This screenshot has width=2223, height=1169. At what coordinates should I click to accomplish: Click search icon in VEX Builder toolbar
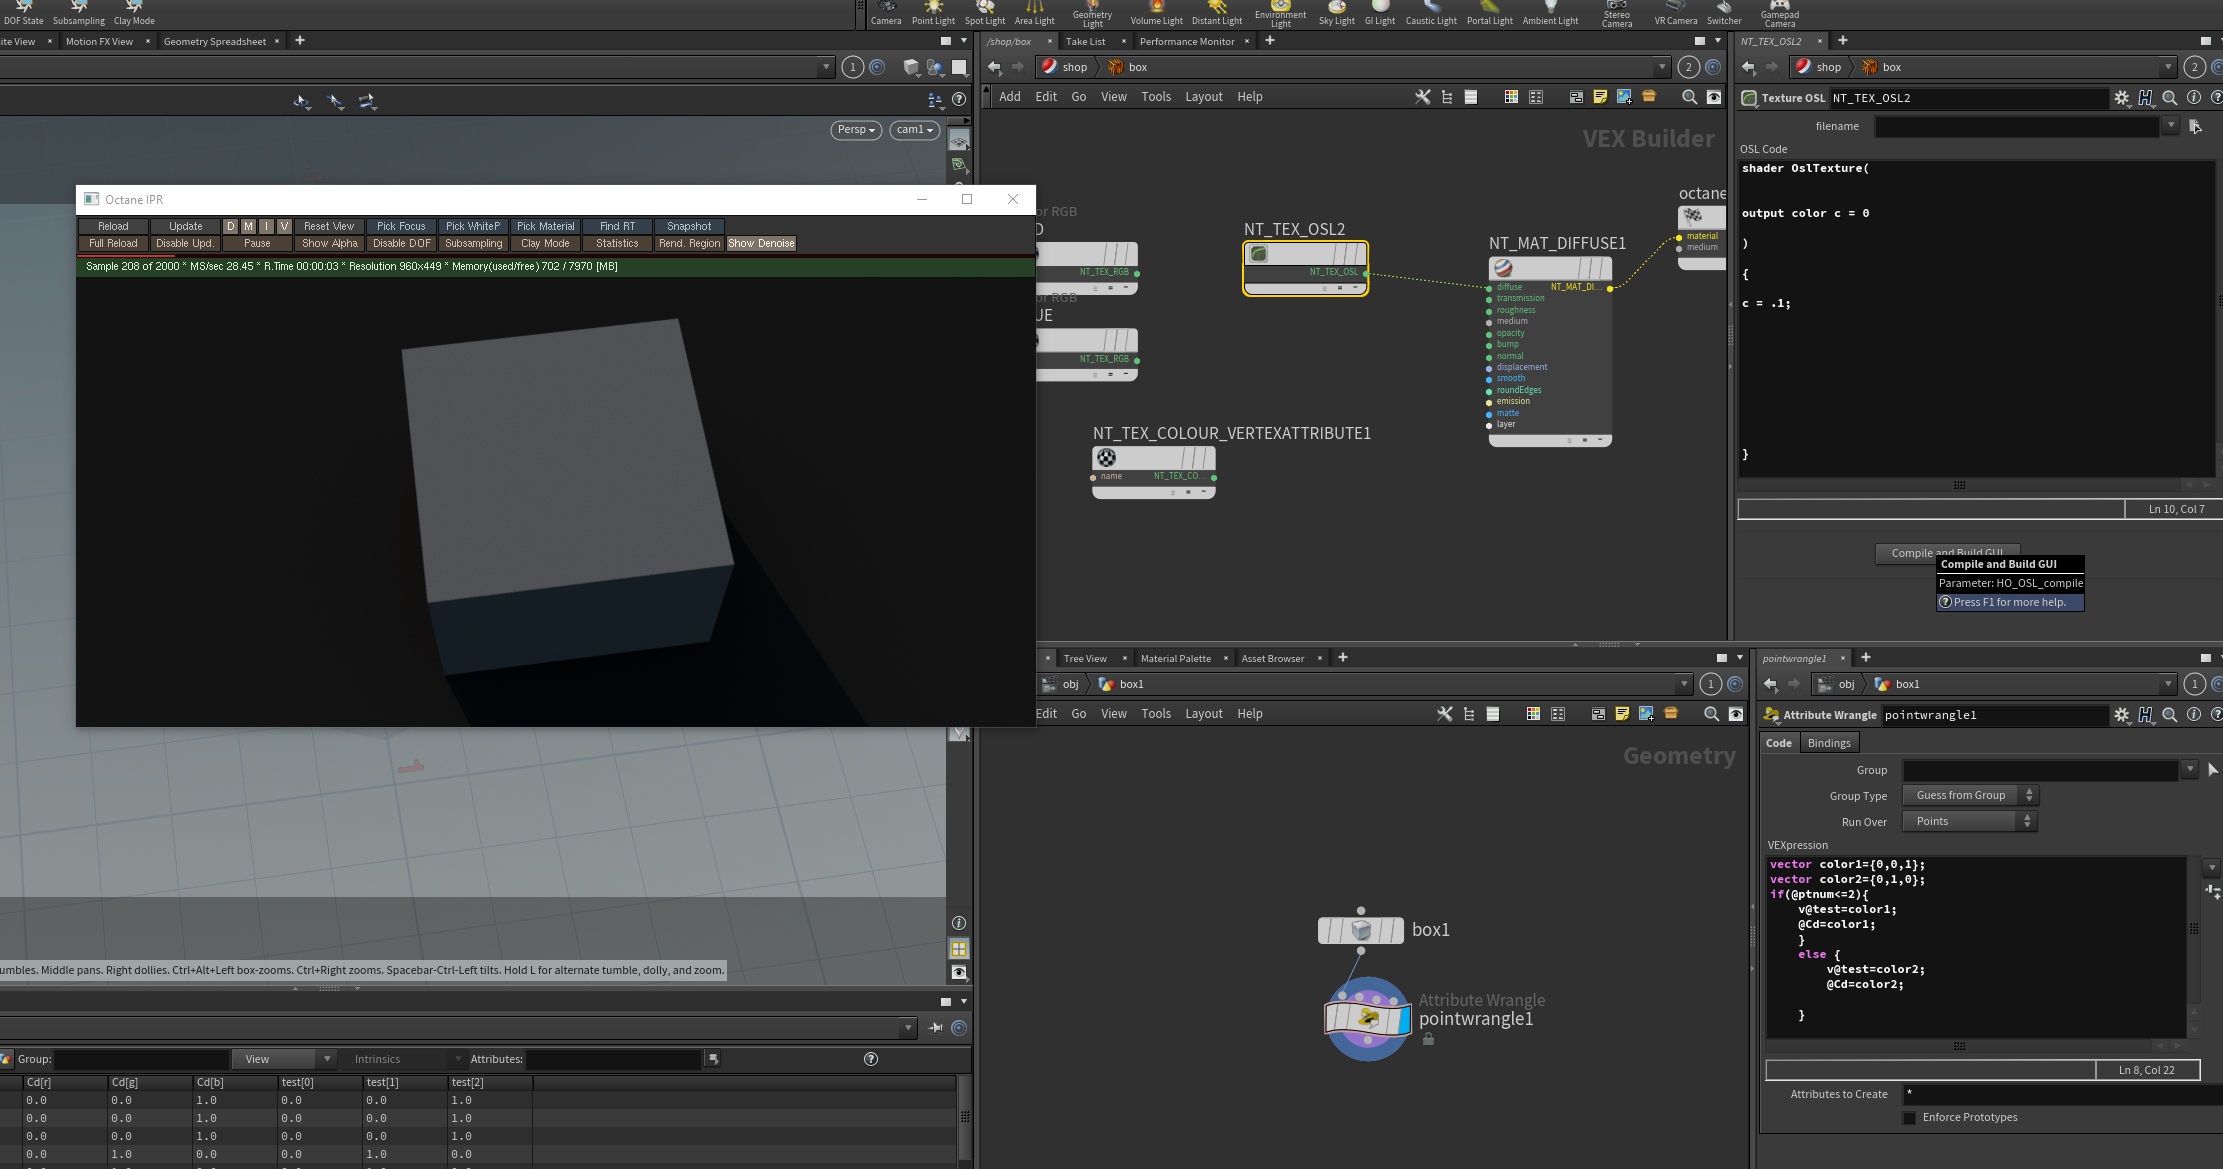point(1689,97)
